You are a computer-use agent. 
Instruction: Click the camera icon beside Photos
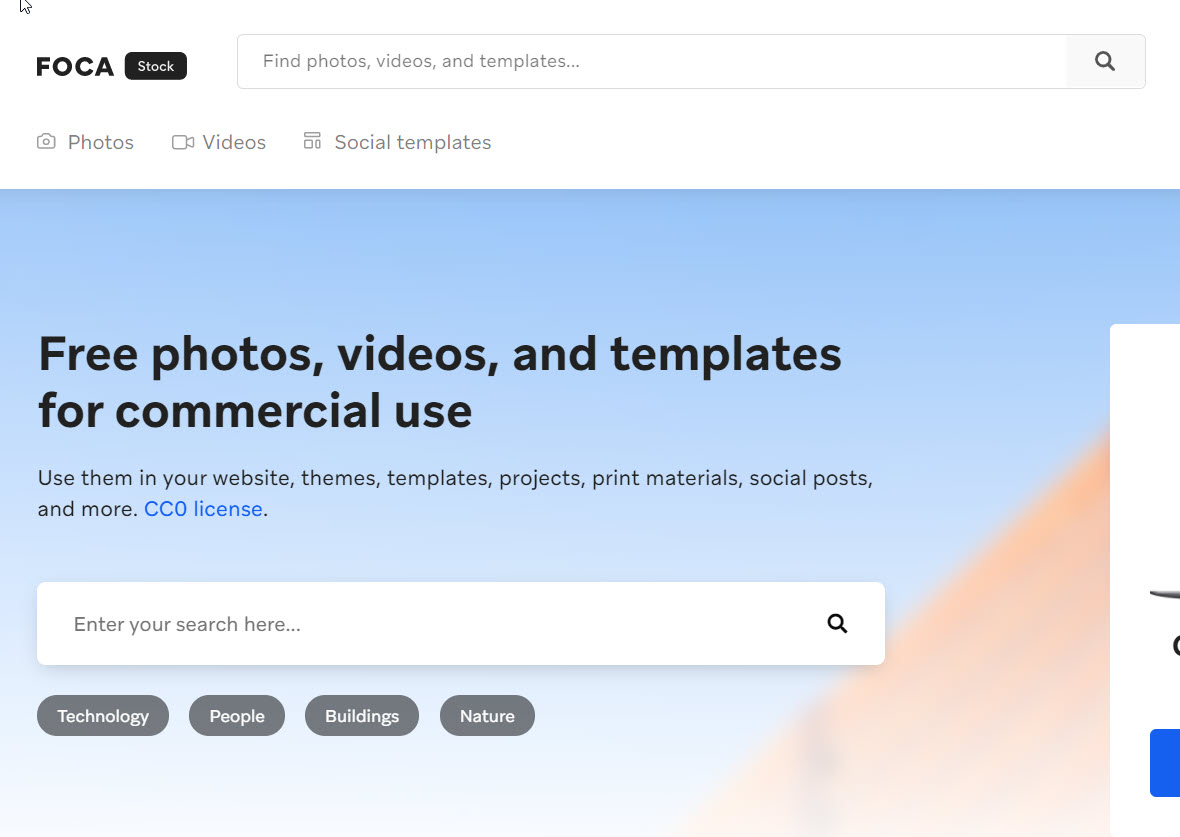[46, 142]
